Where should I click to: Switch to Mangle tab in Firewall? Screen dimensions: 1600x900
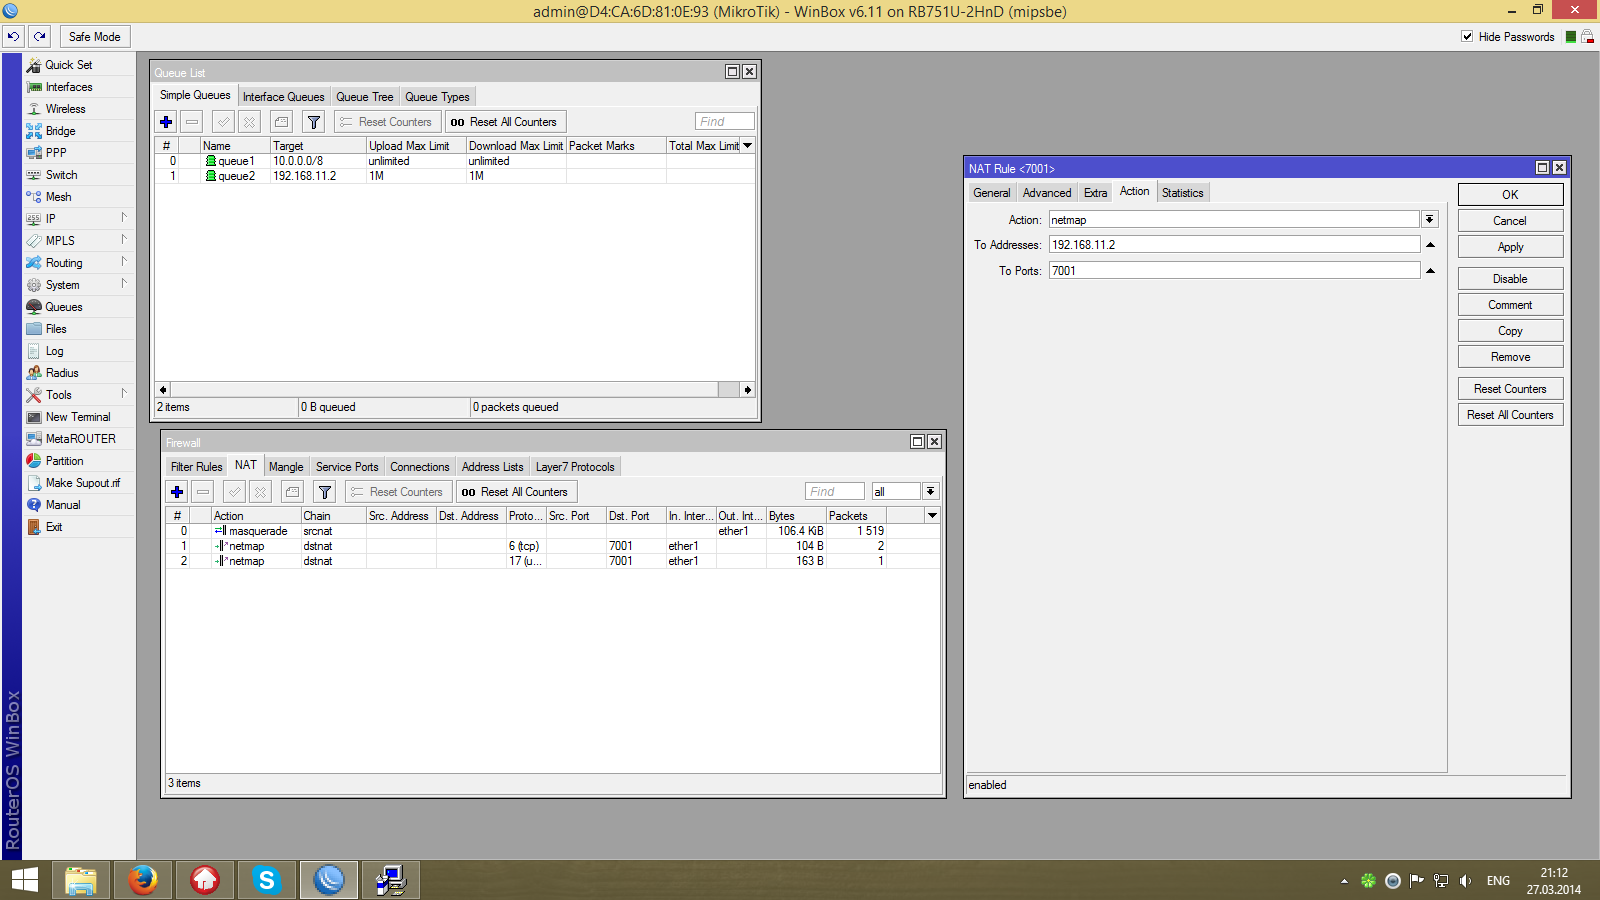[x=286, y=467]
